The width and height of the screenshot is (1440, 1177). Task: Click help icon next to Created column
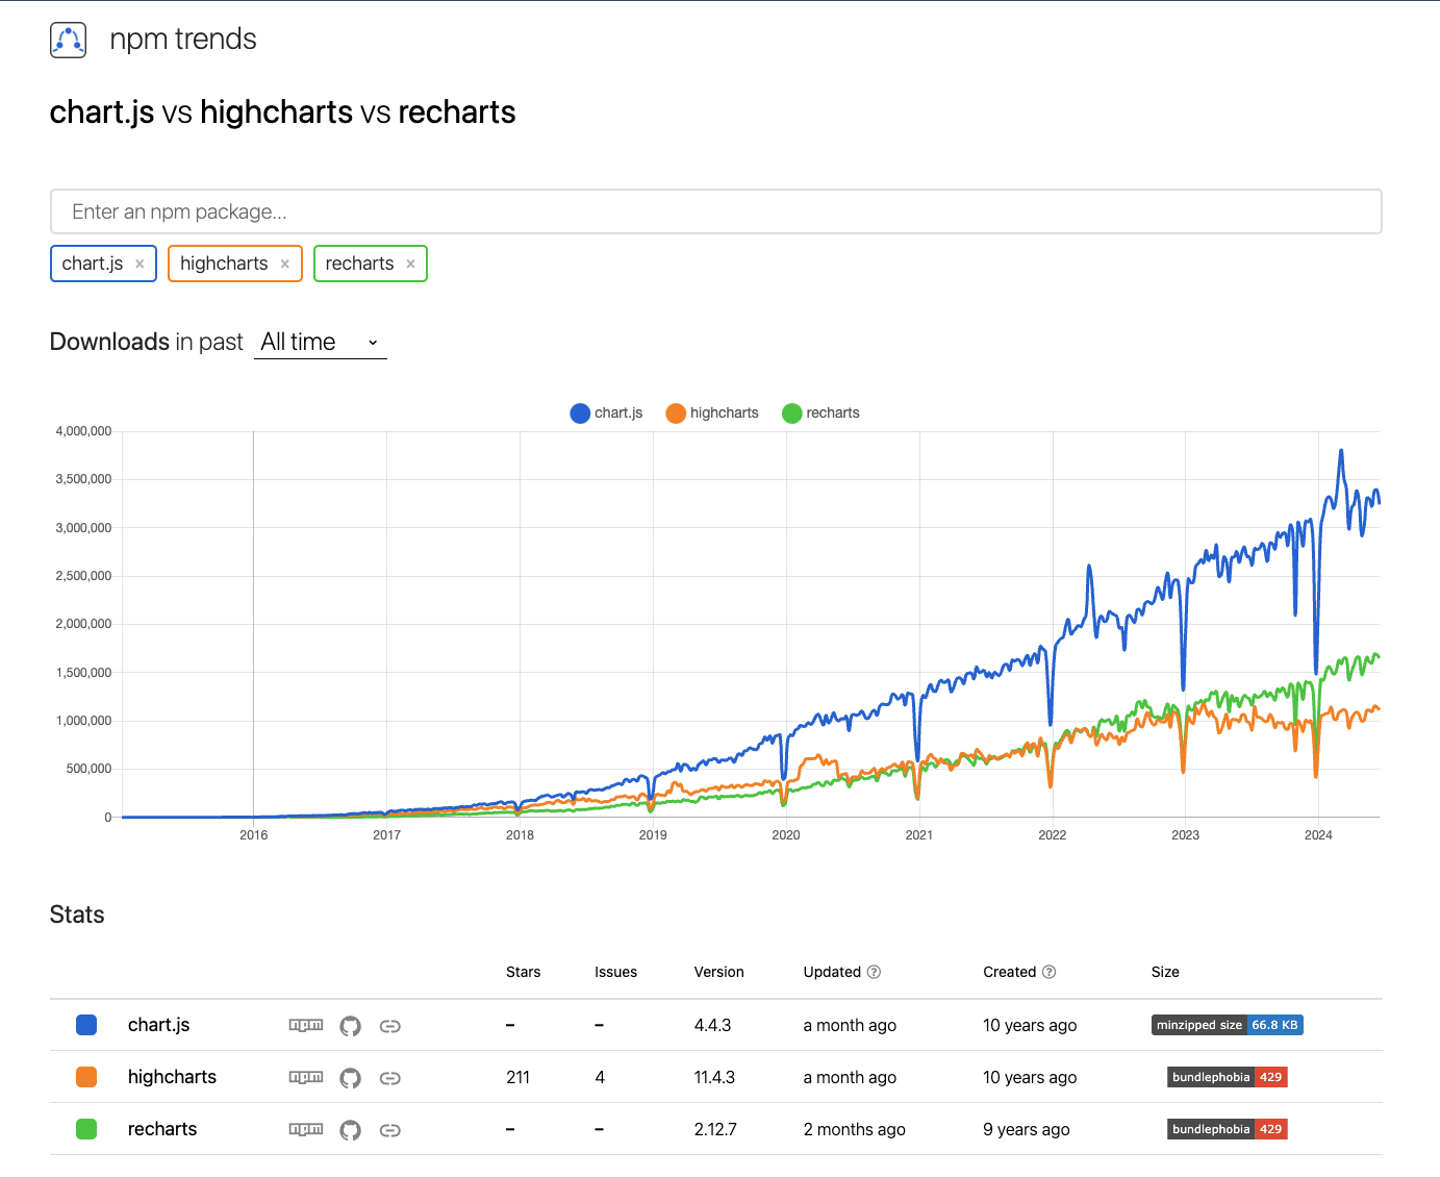click(x=1049, y=972)
